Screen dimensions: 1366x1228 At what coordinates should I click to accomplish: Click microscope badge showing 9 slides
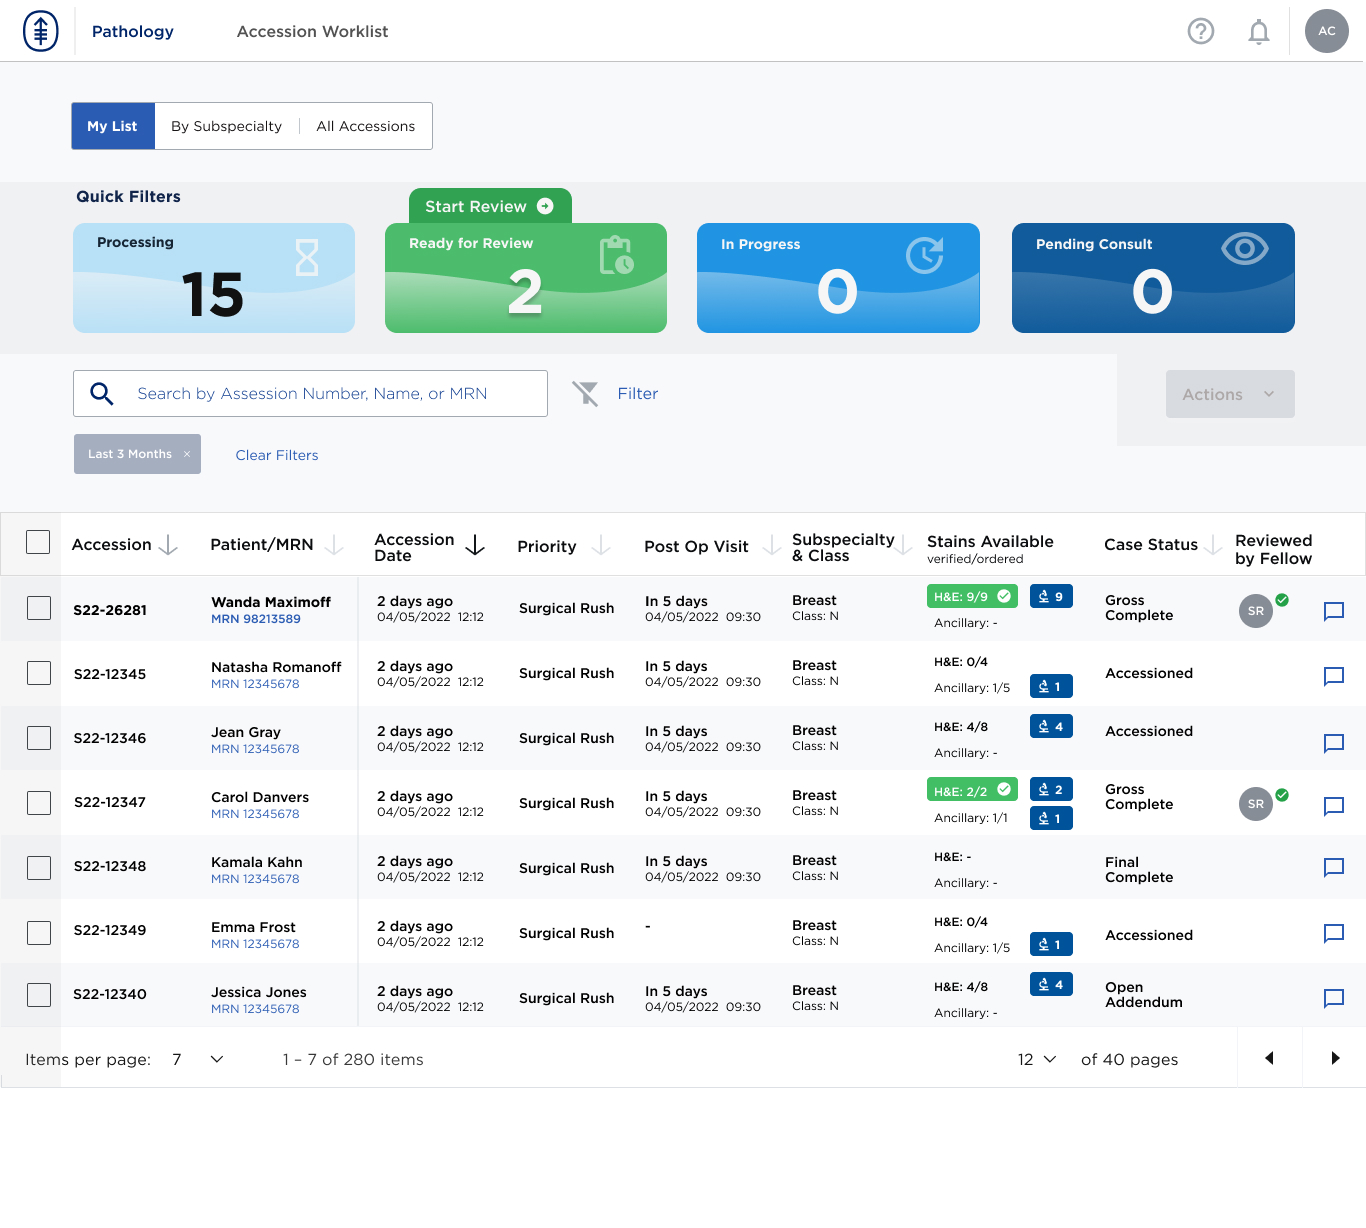(x=1050, y=597)
